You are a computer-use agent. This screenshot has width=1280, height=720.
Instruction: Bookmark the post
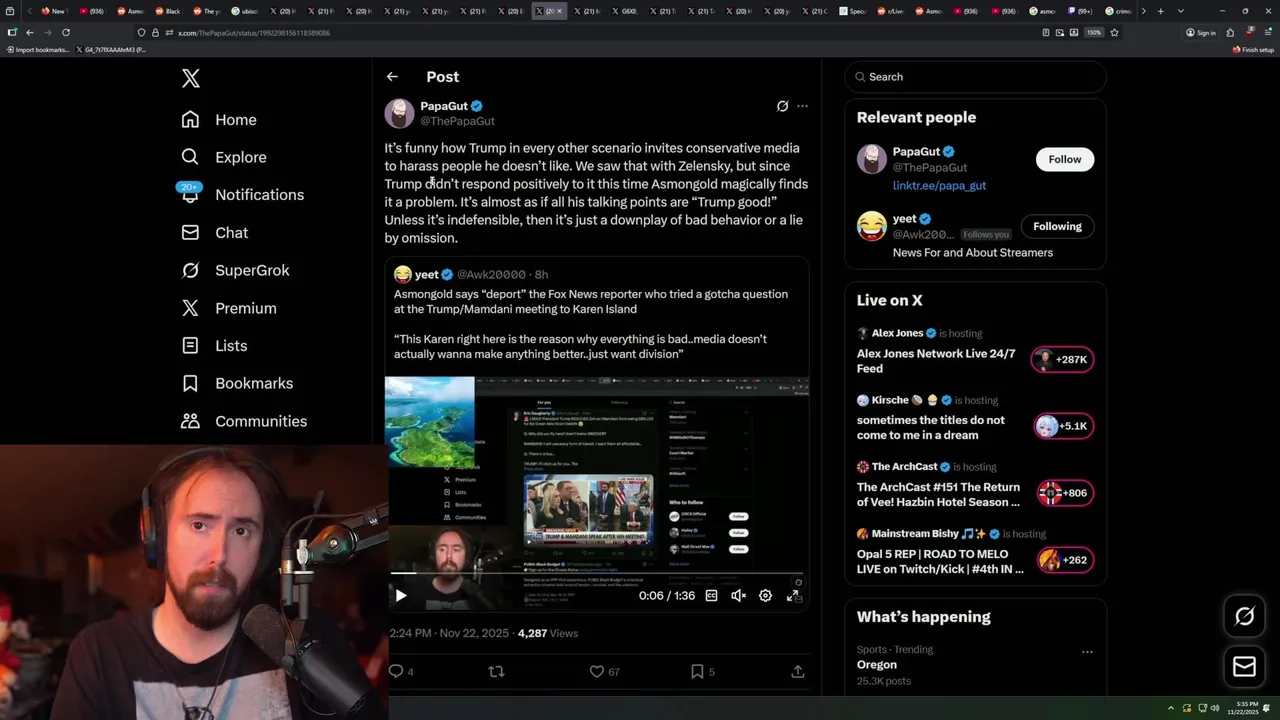[702, 671]
